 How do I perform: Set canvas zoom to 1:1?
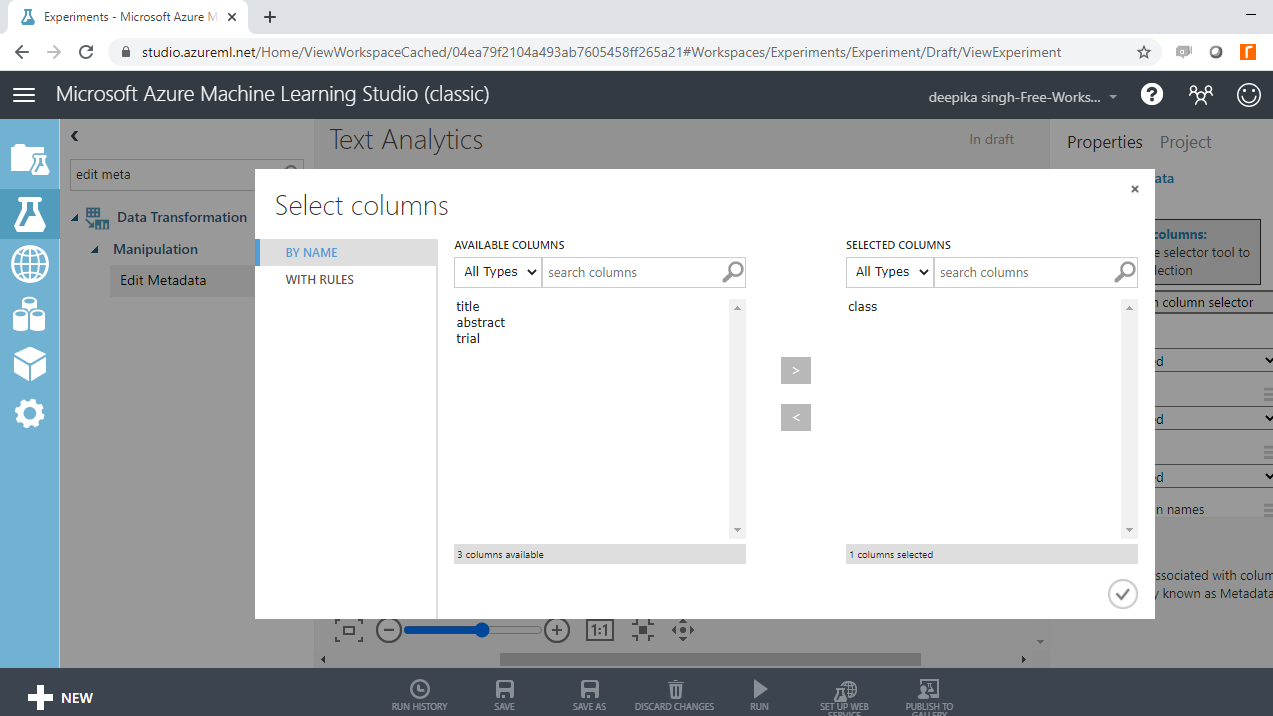coord(599,630)
